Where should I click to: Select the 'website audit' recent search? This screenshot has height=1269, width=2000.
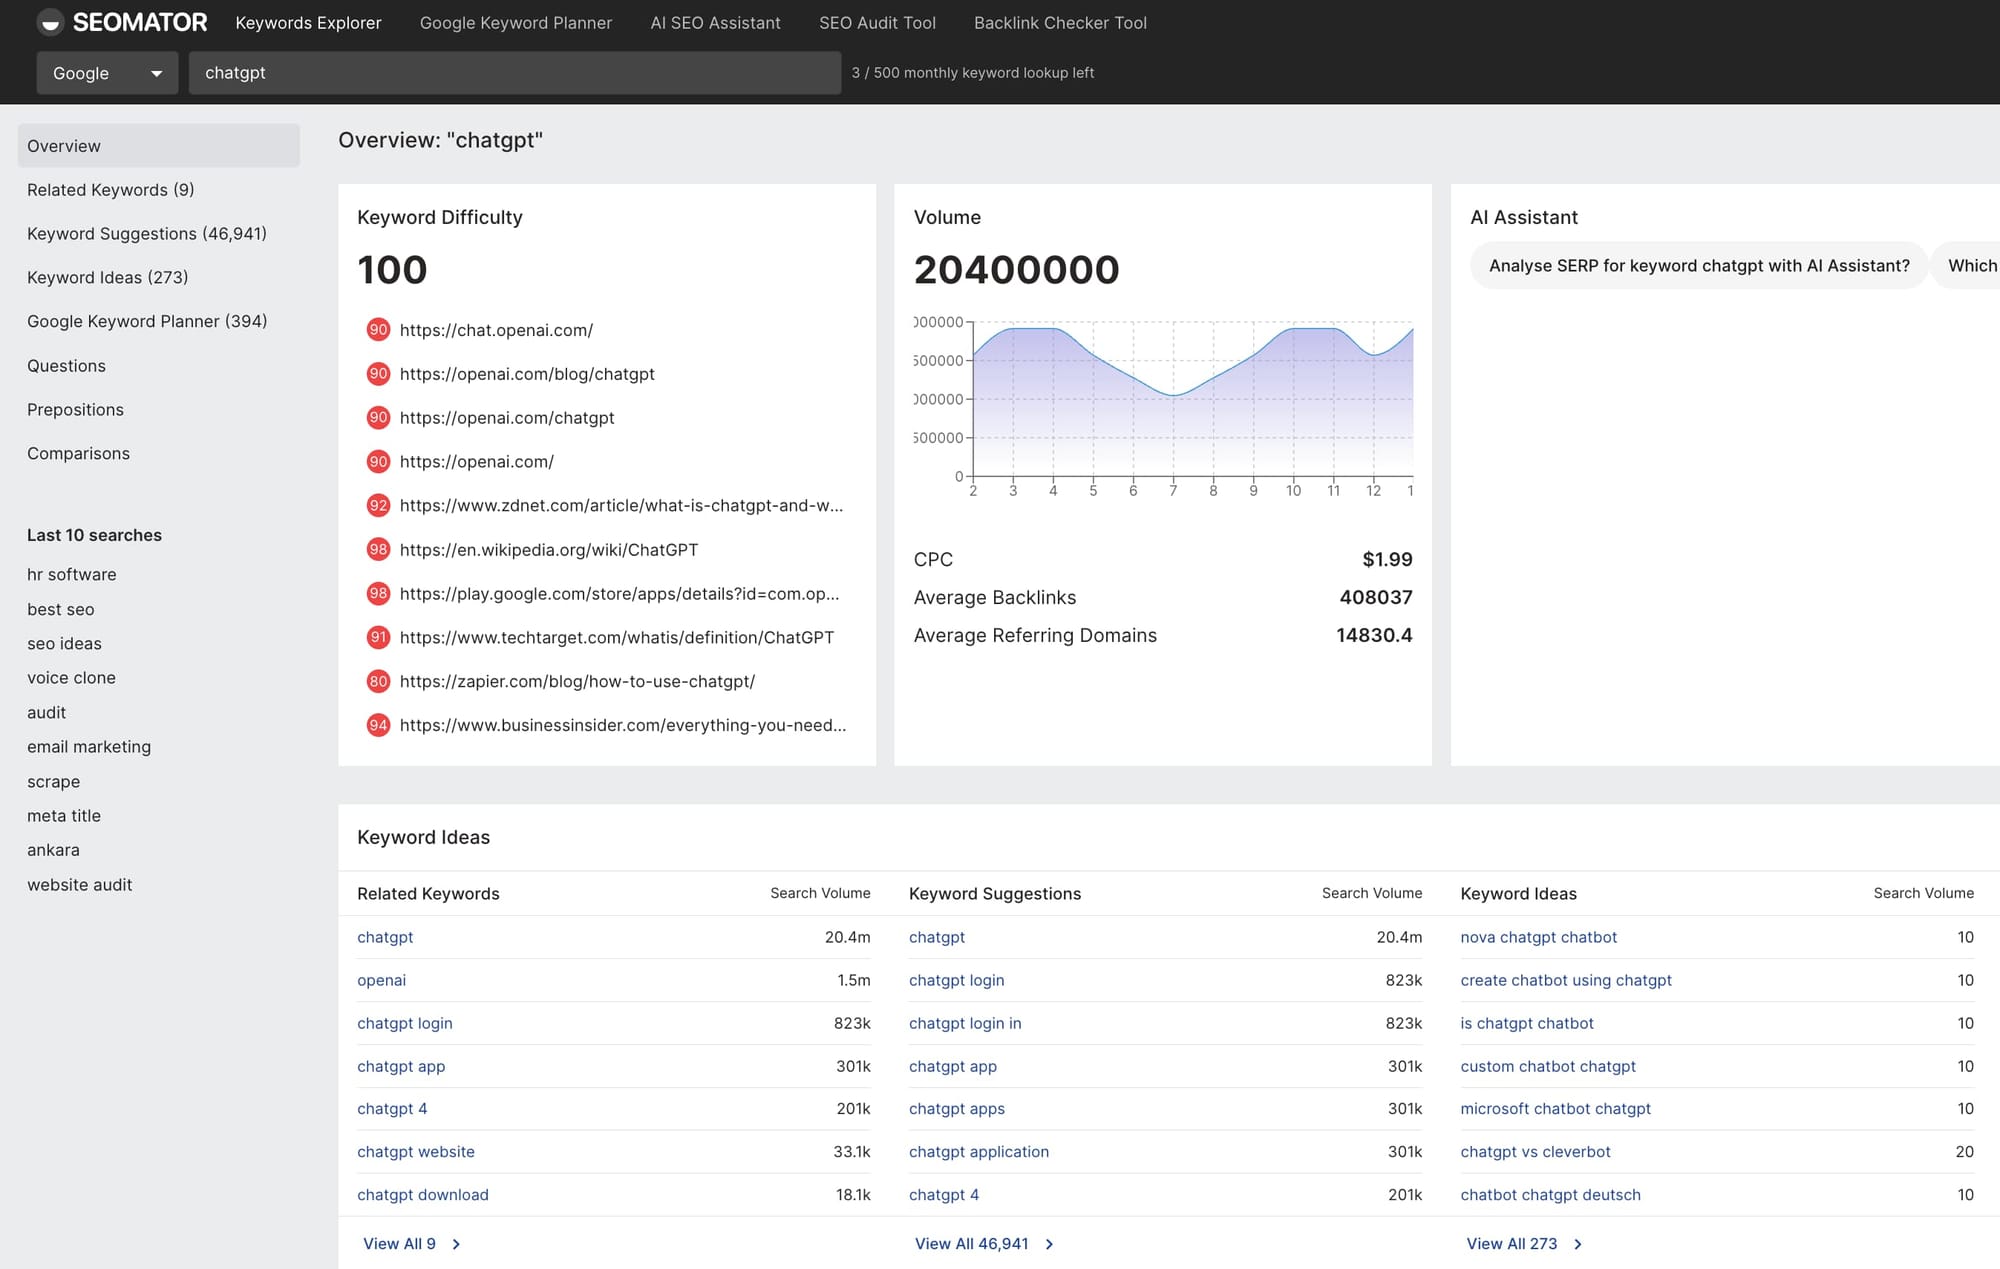pos(80,885)
